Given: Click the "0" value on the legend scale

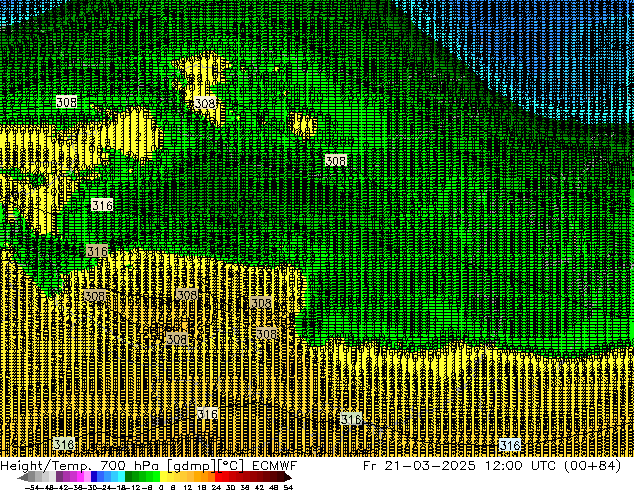Looking at the screenshot, I should click(161, 487).
